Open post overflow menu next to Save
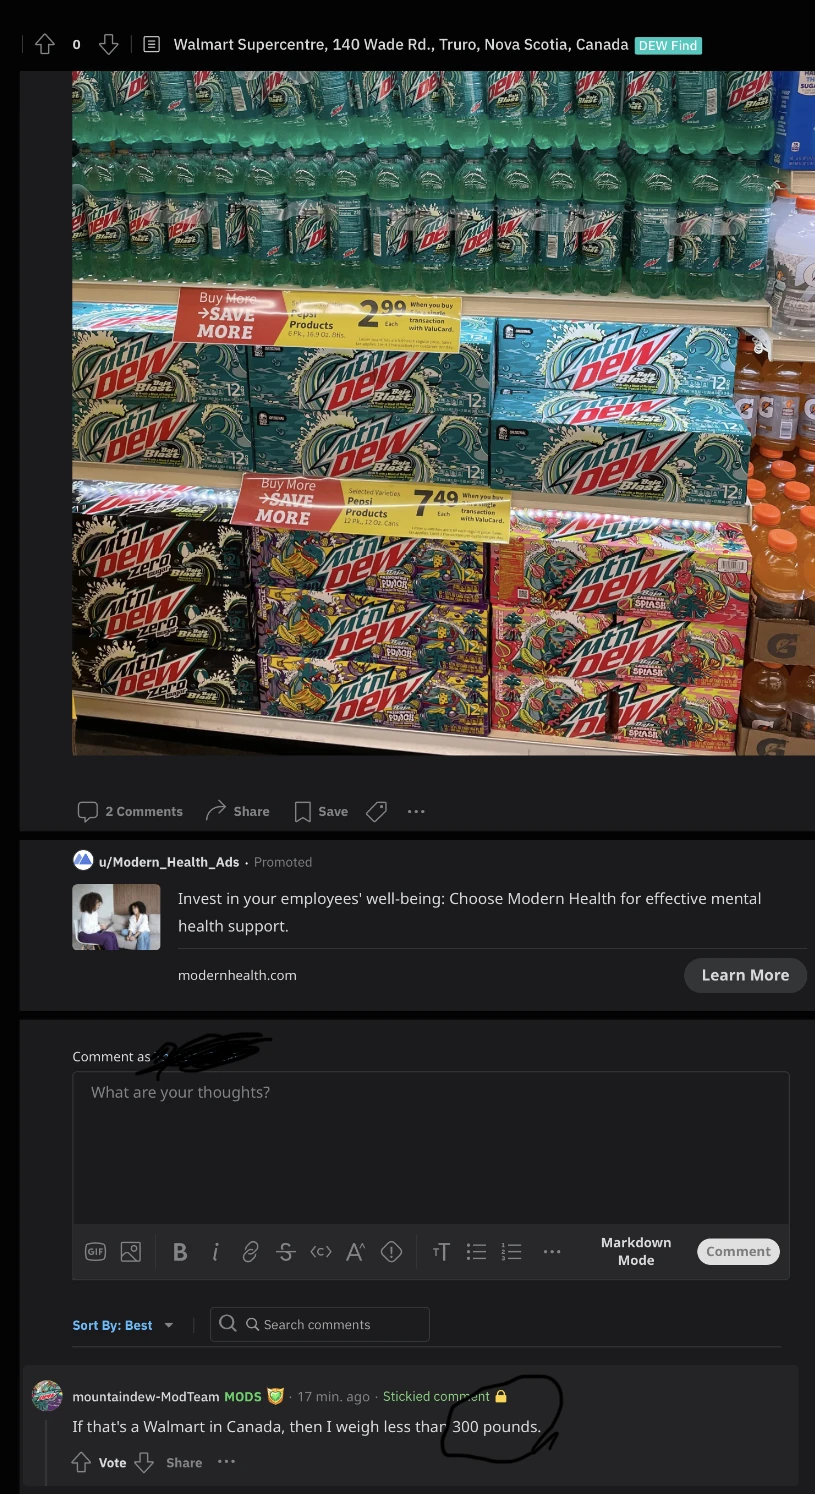815x1494 pixels. (416, 811)
